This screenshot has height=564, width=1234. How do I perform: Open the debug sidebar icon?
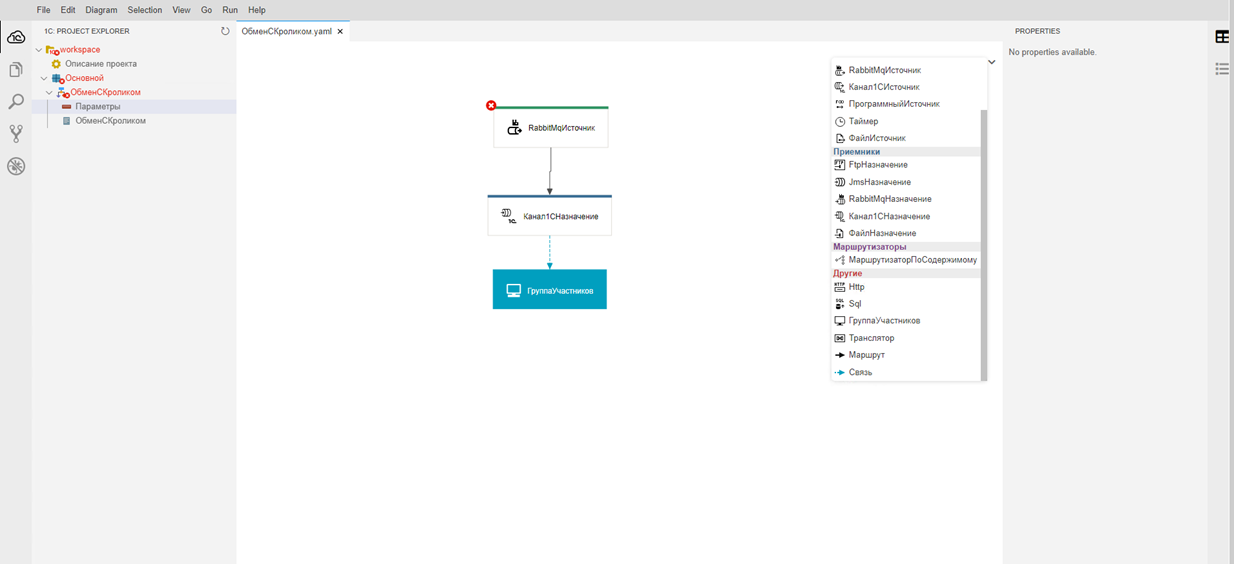(x=16, y=167)
